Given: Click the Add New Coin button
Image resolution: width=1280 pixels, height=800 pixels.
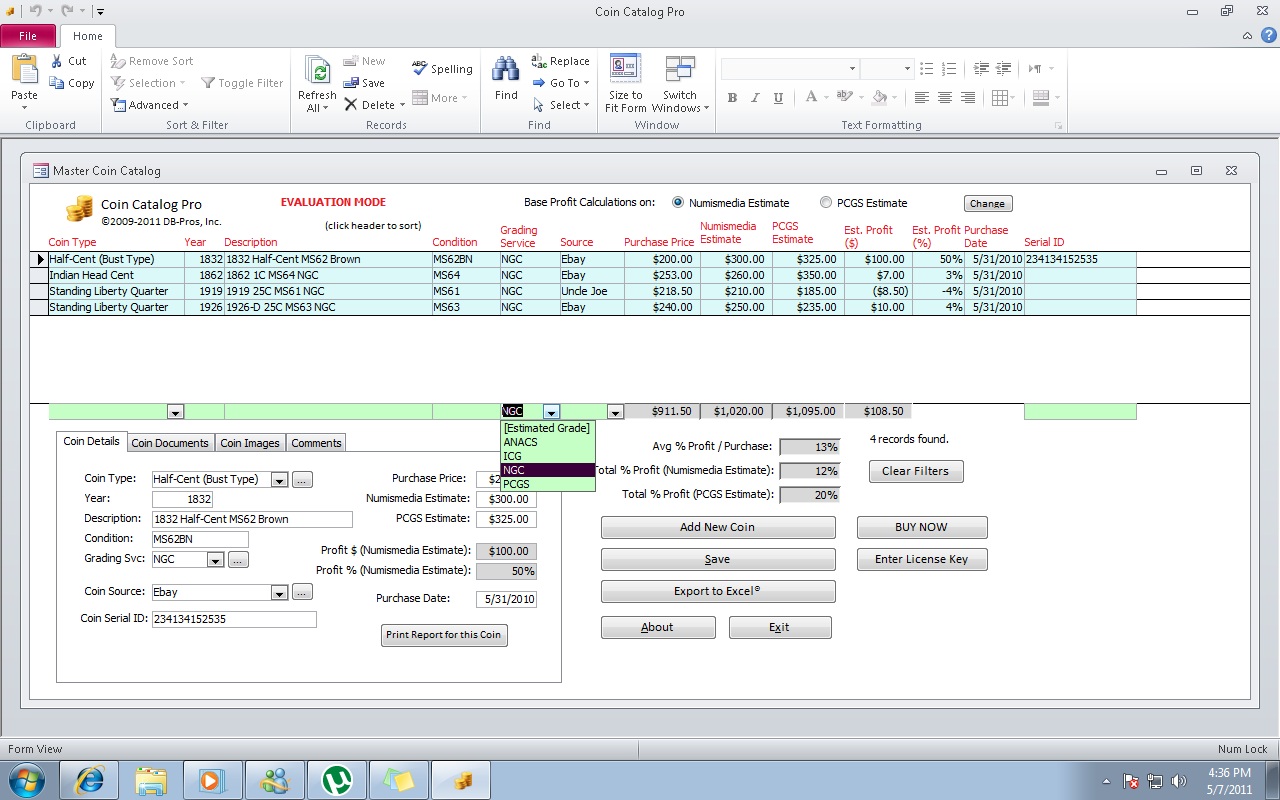Looking at the screenshot, I should tap(717, 527).
